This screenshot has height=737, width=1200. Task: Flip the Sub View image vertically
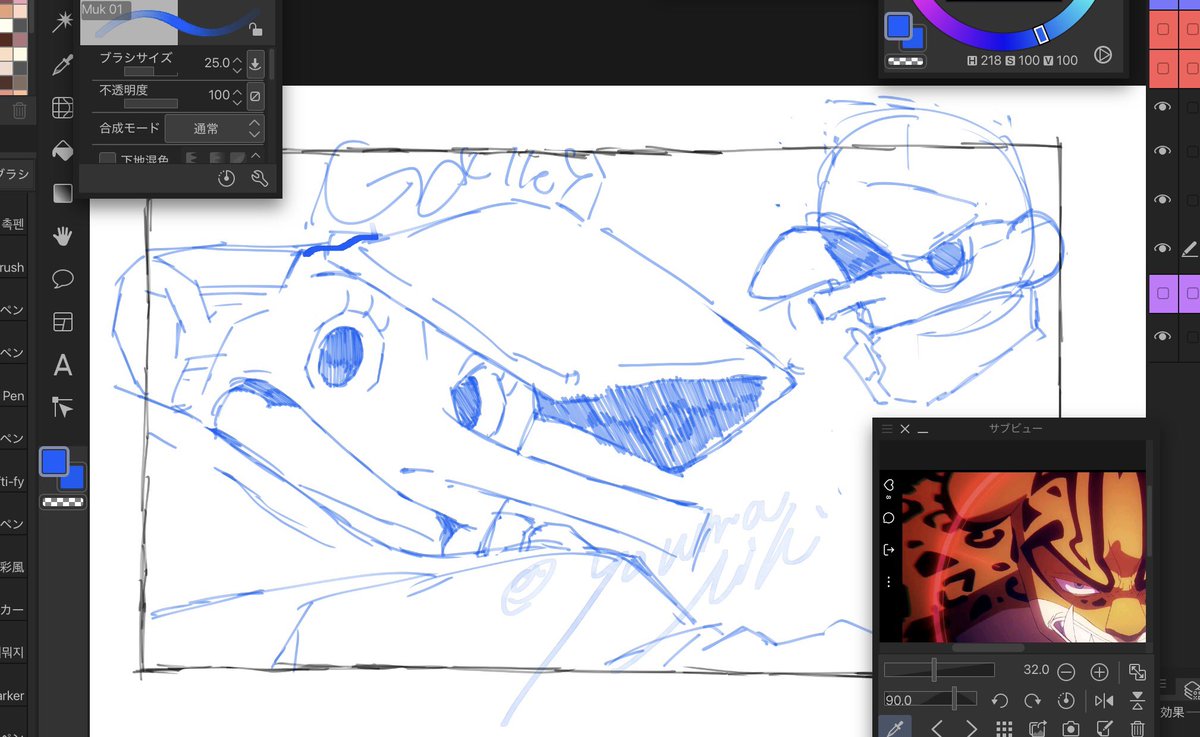click(x=1138, y=700)
